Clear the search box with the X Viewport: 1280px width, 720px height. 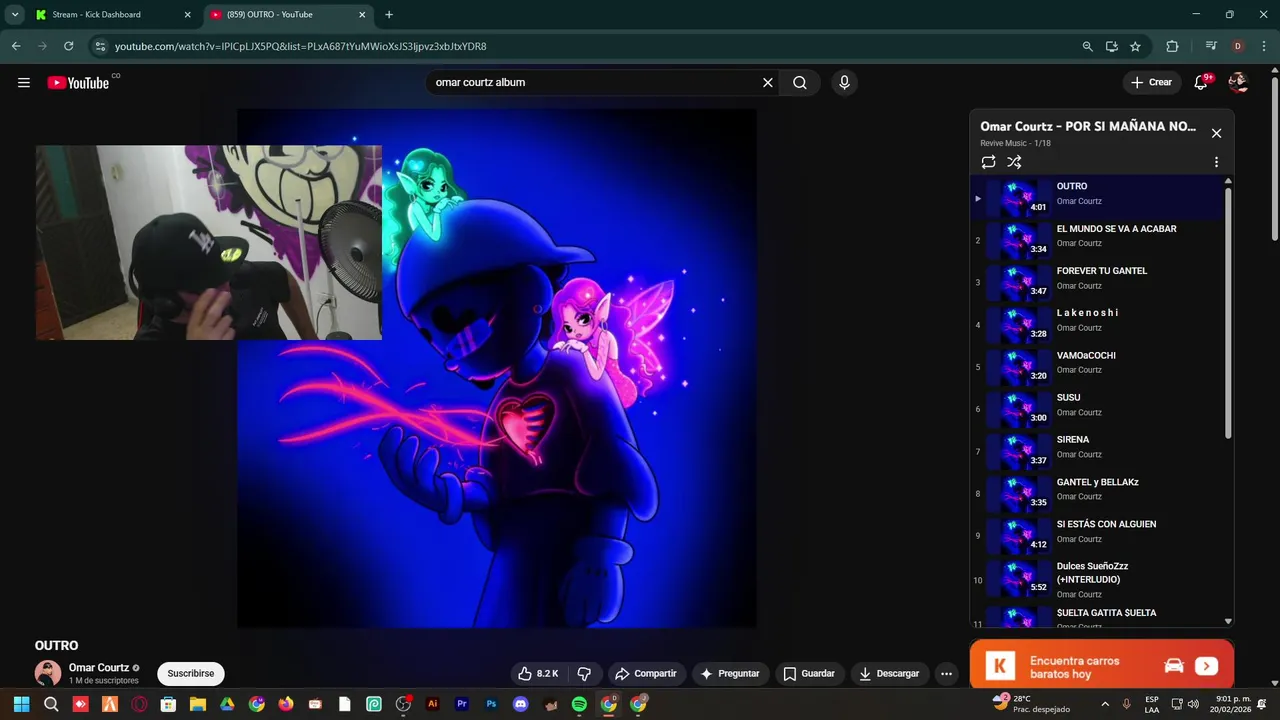pyautogui.click(x=768, y=83)
